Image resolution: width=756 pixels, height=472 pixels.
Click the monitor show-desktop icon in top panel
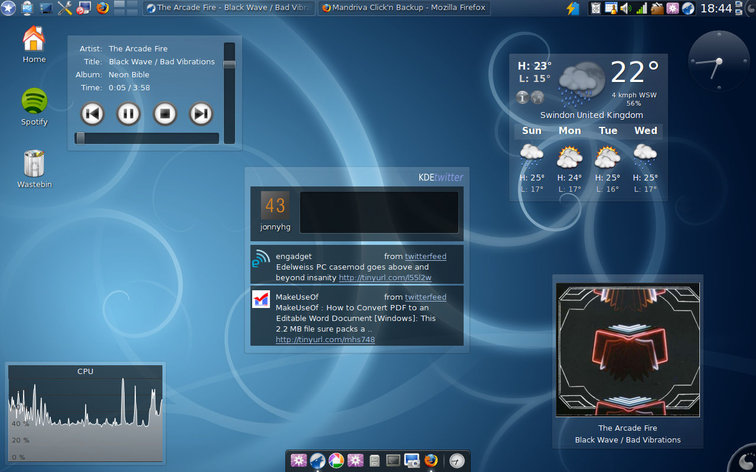click(46, 8)
